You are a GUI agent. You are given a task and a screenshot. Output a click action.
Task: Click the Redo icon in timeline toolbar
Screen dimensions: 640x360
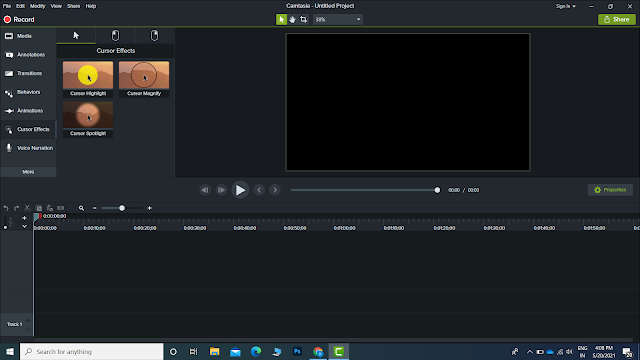(16, 208)
